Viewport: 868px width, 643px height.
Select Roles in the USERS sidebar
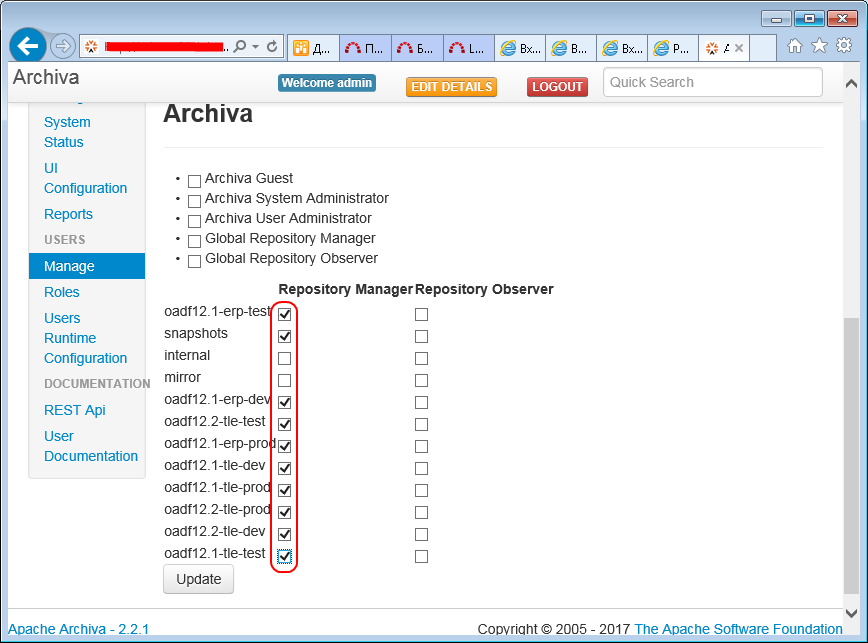pos(62,292)
